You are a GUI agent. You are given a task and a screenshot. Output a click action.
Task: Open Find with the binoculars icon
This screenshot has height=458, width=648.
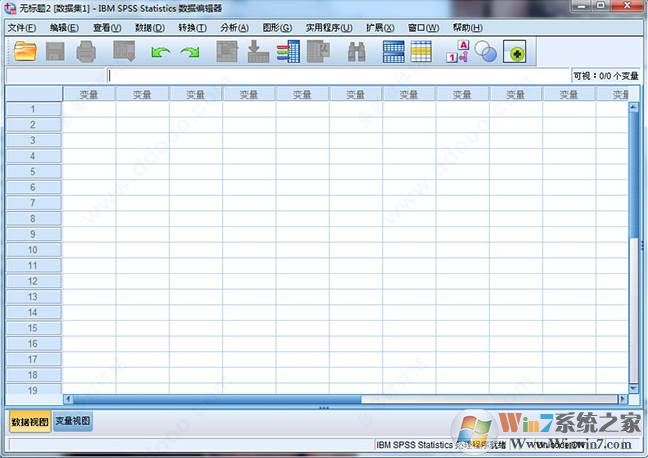click(x=356, y=51)
